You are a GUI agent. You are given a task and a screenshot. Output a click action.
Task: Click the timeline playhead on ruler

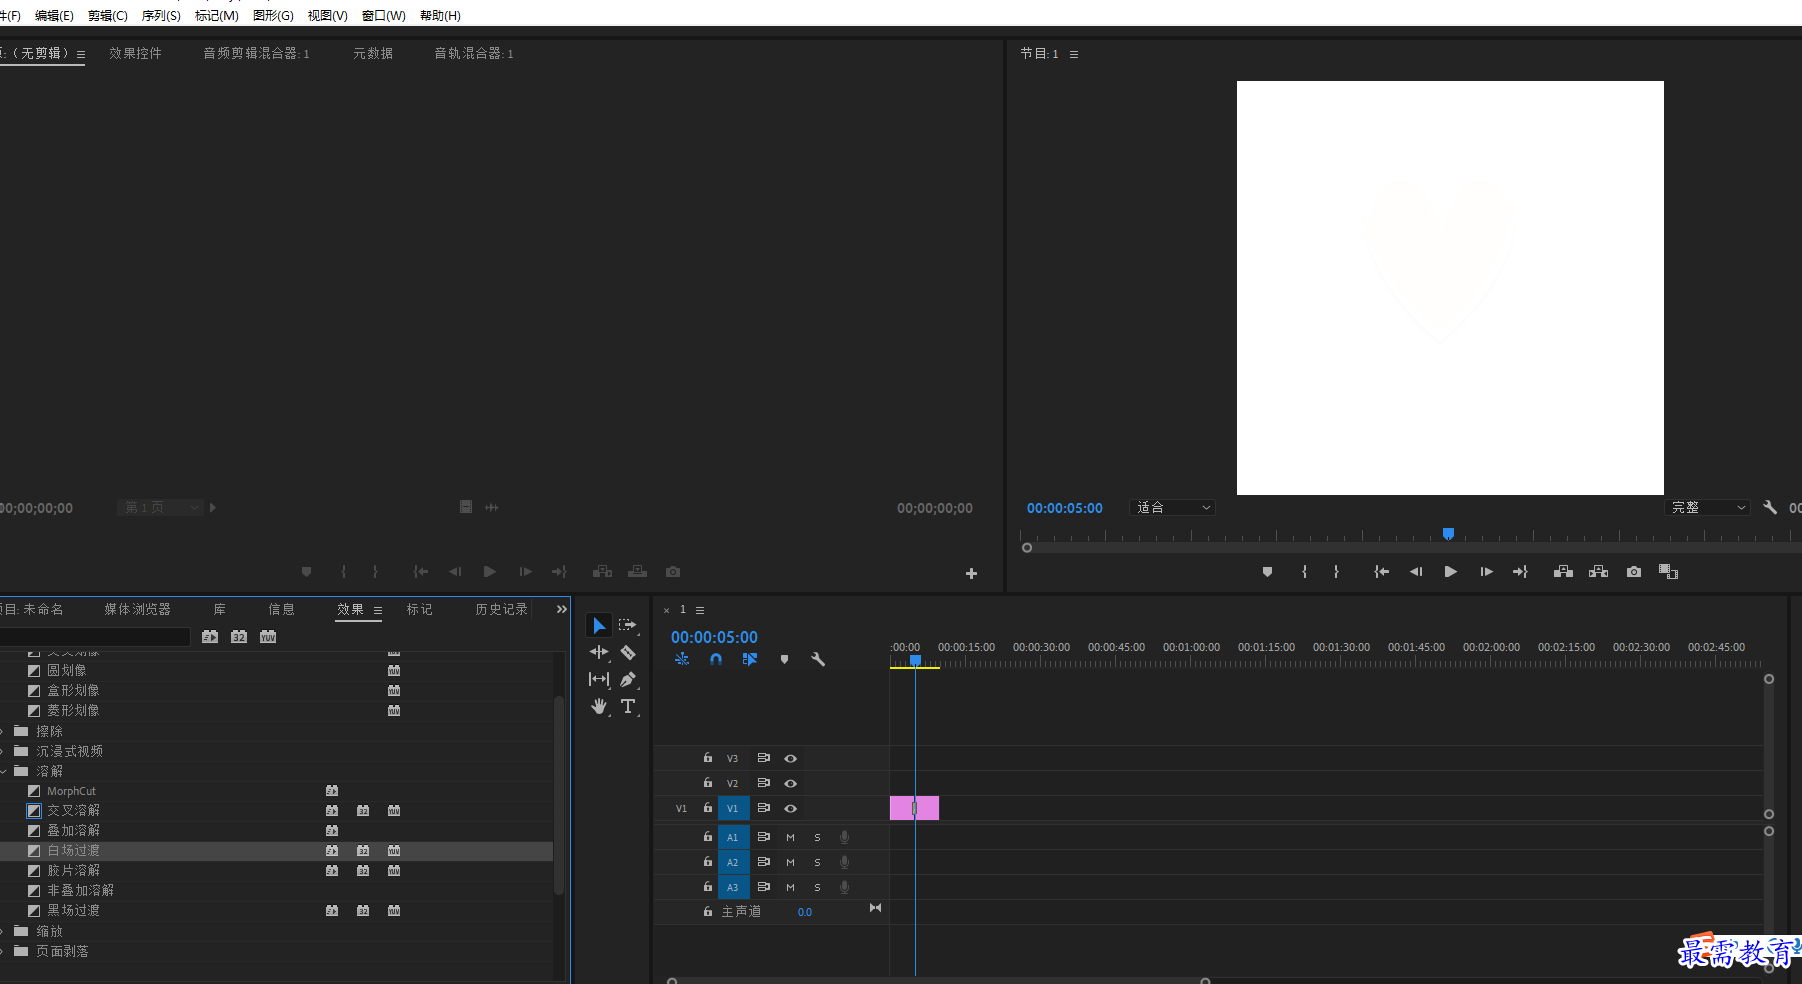915,660
